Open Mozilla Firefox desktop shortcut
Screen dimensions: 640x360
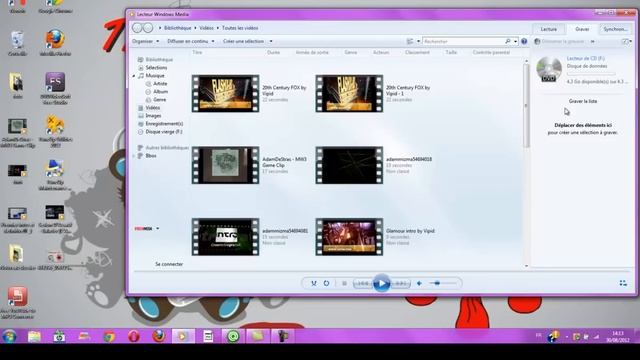point(55,43)
